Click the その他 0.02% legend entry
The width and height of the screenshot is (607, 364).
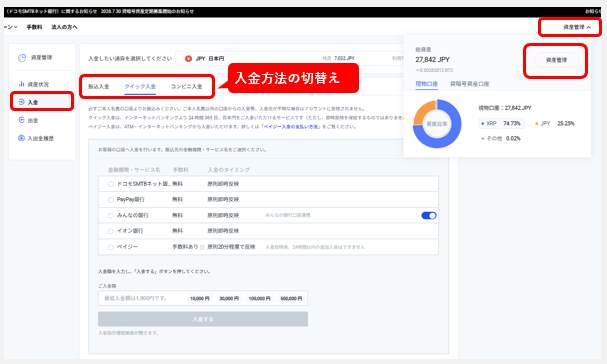[x=501, y=138]
